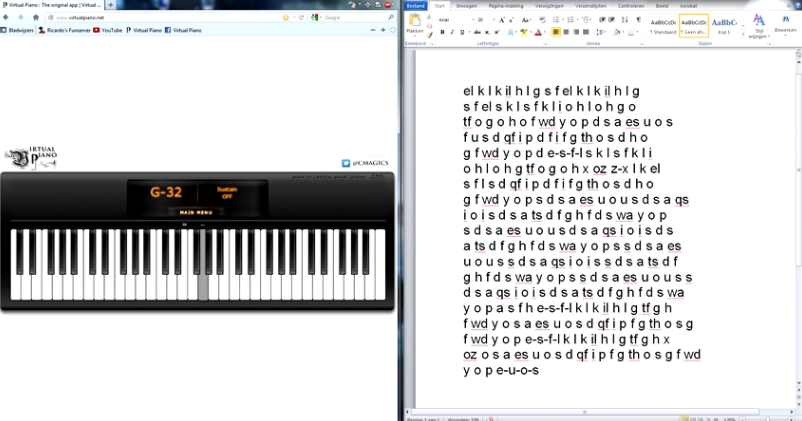Viewport: 802px width, 421px height.
Task: Open a new browser tab with plus
Action: click(110, 5)
